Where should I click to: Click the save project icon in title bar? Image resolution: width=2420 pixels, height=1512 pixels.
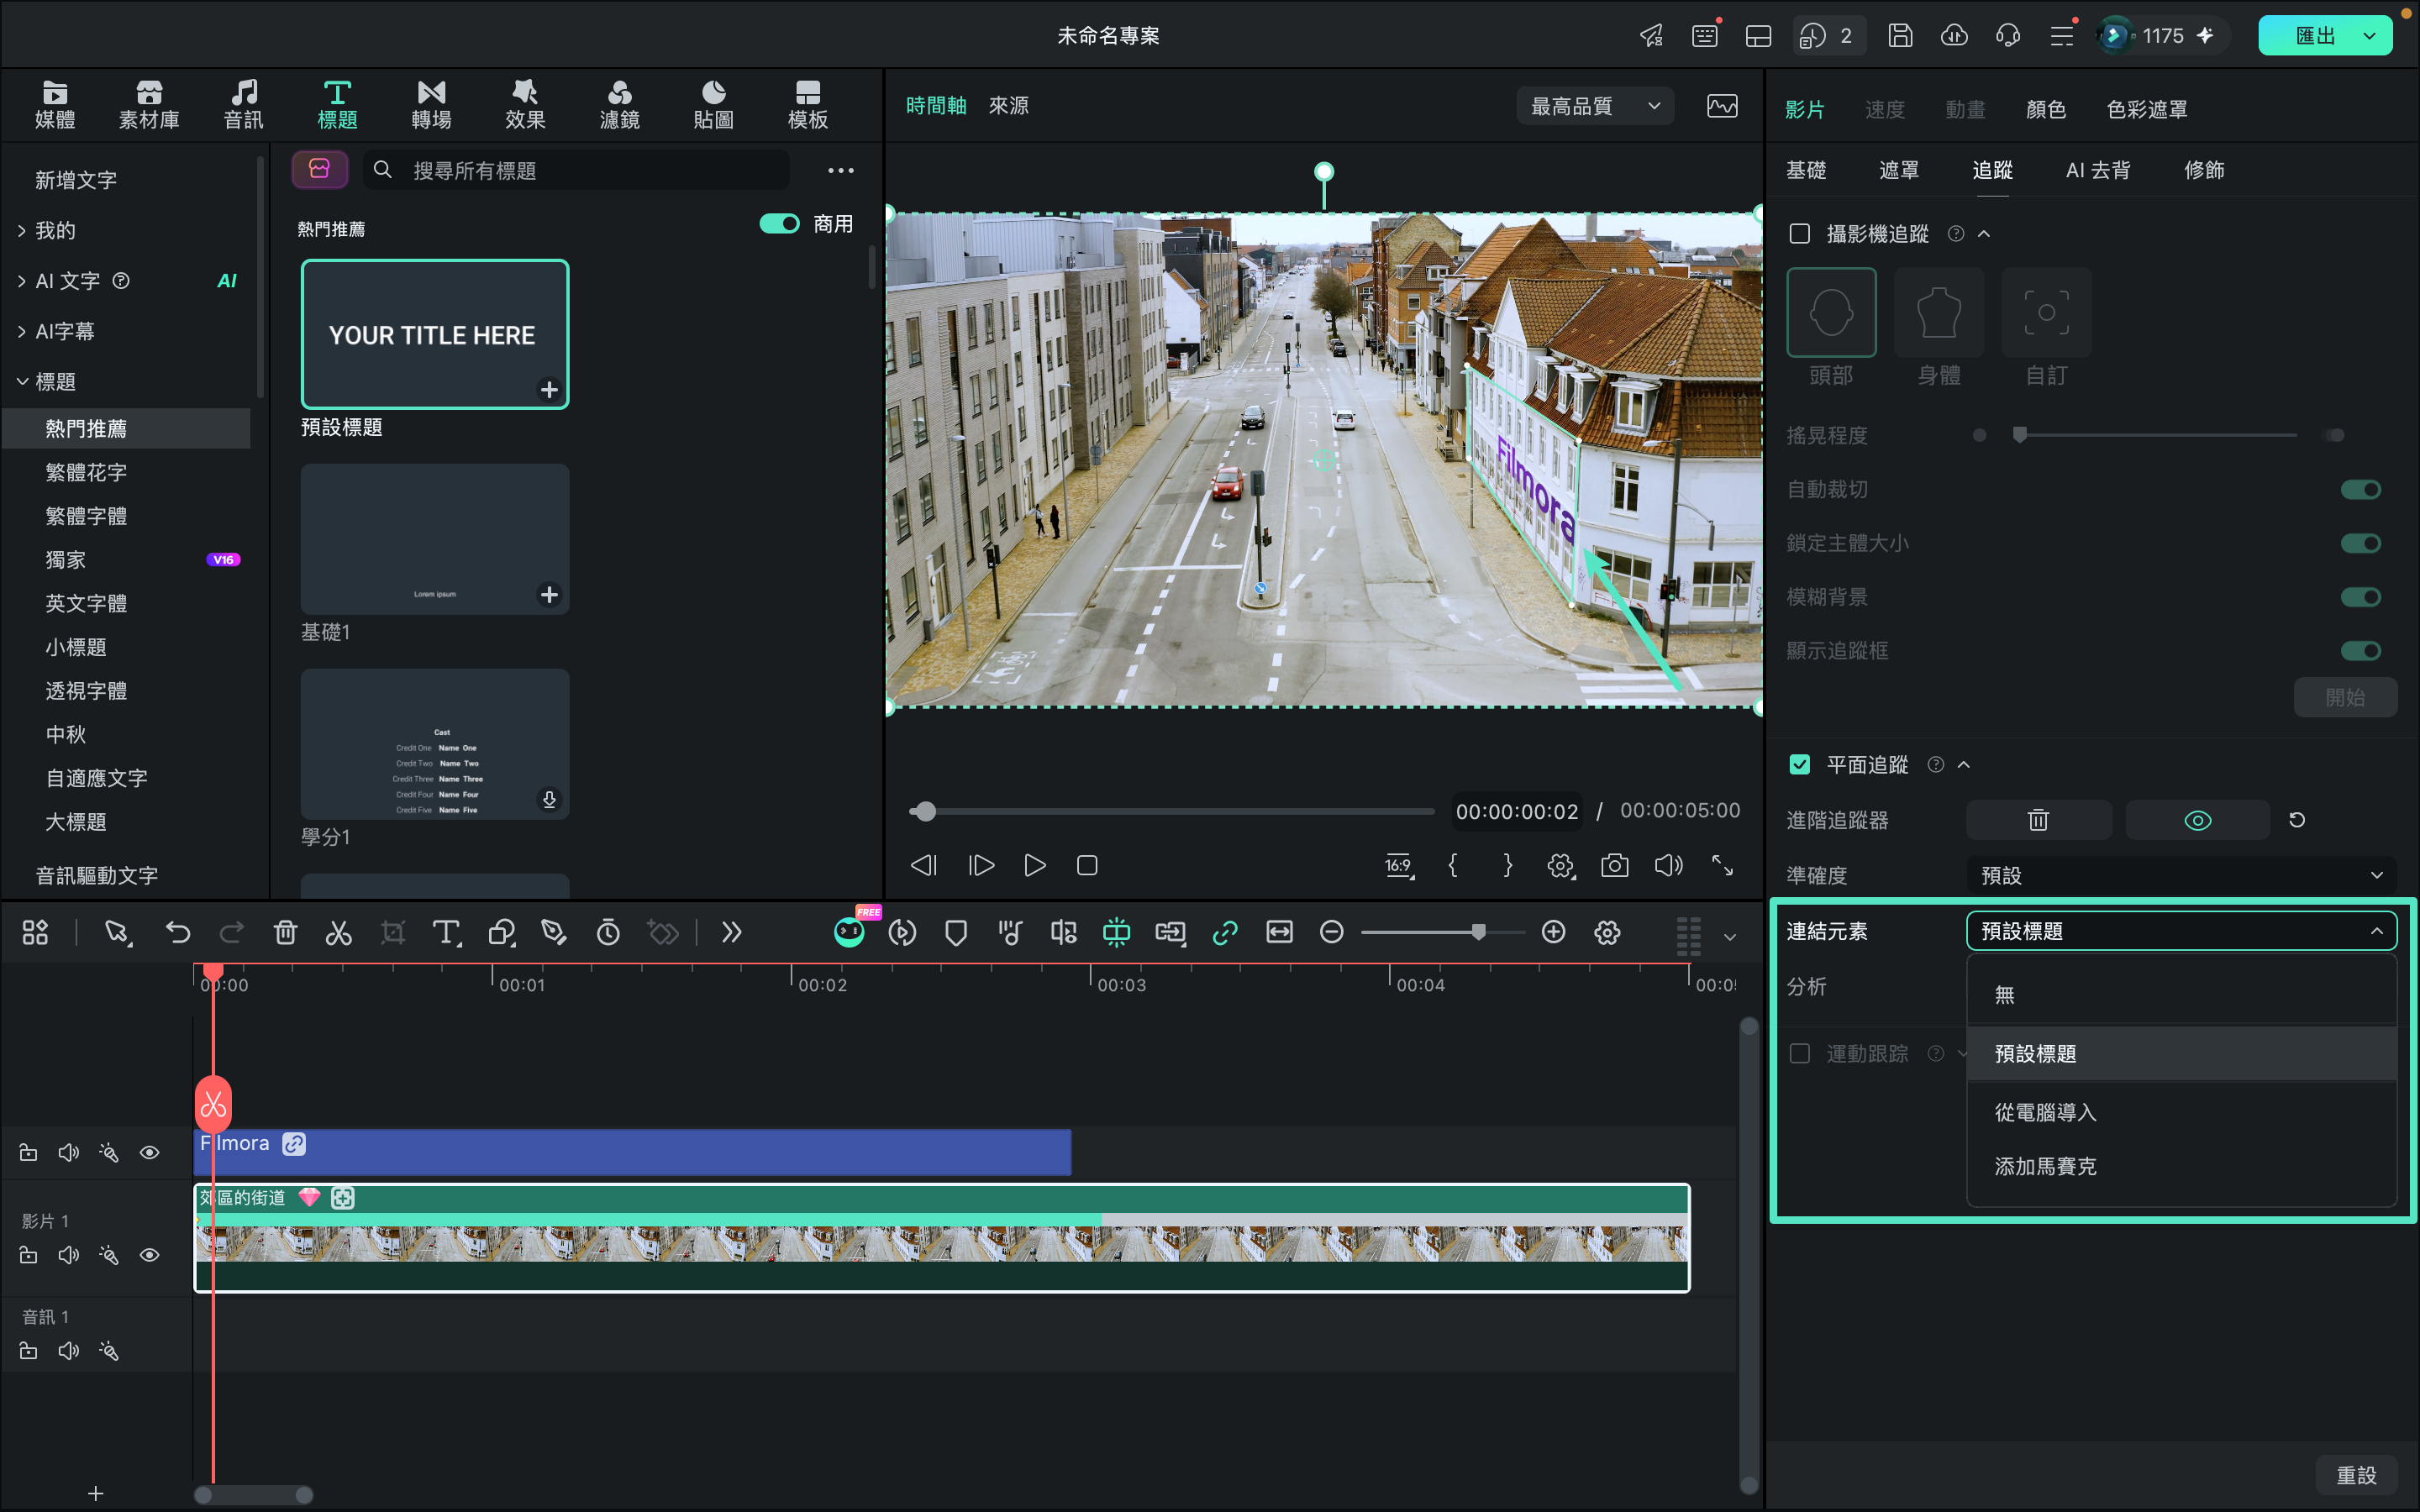coord(1900,36)
